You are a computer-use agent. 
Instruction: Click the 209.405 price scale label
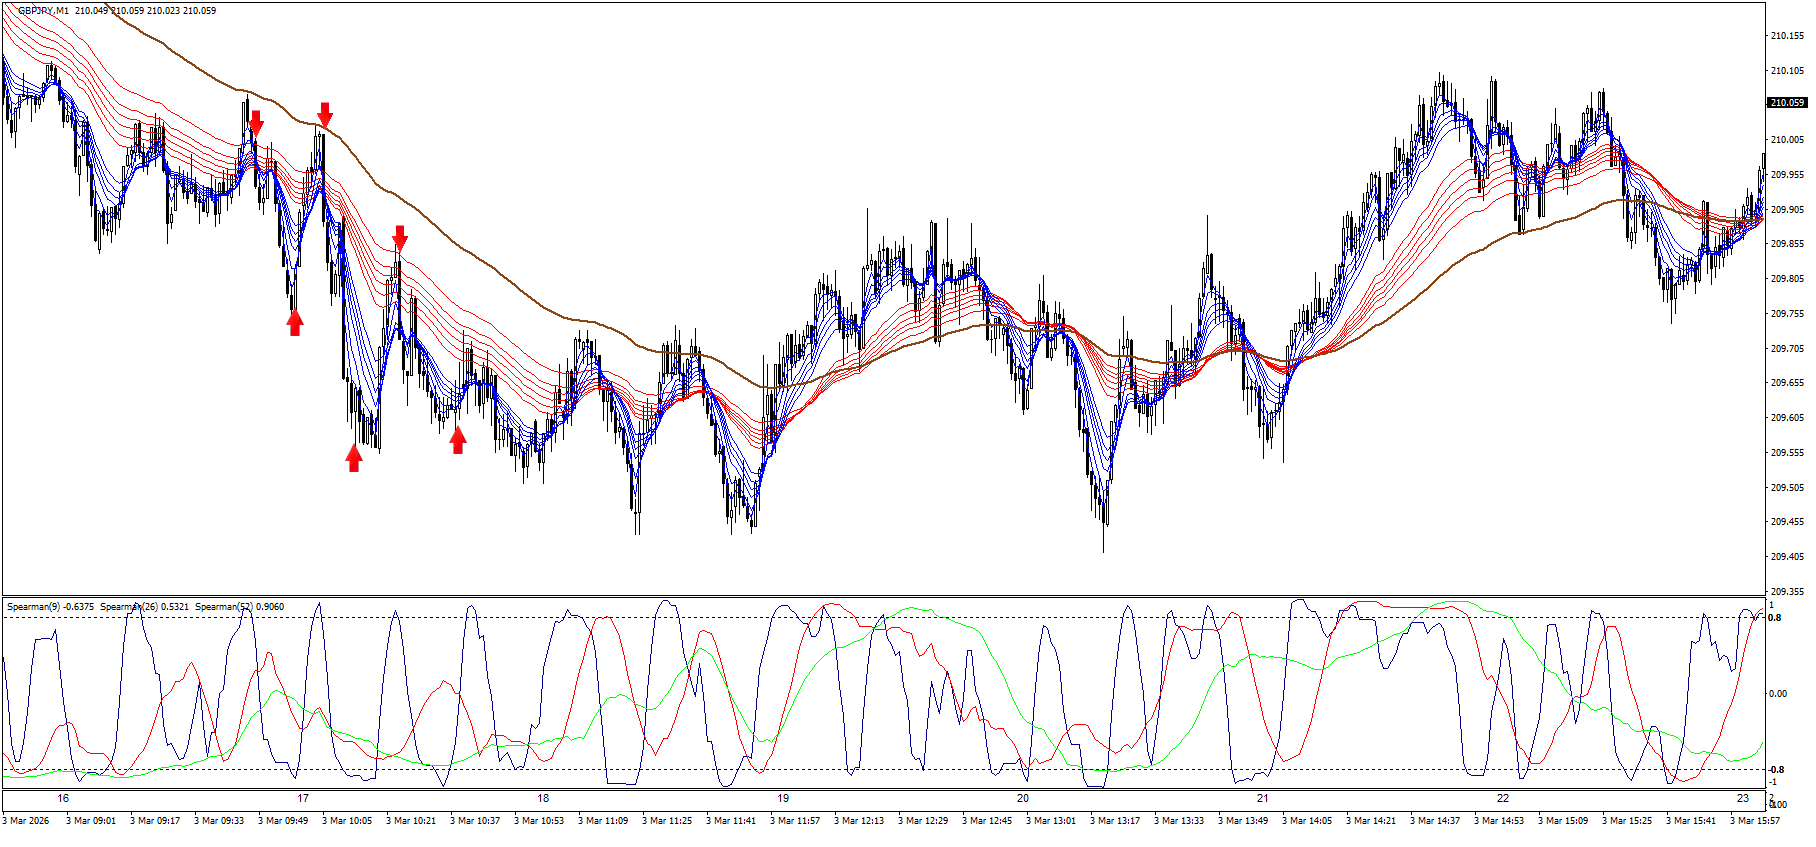click(x=1787, y=557)
